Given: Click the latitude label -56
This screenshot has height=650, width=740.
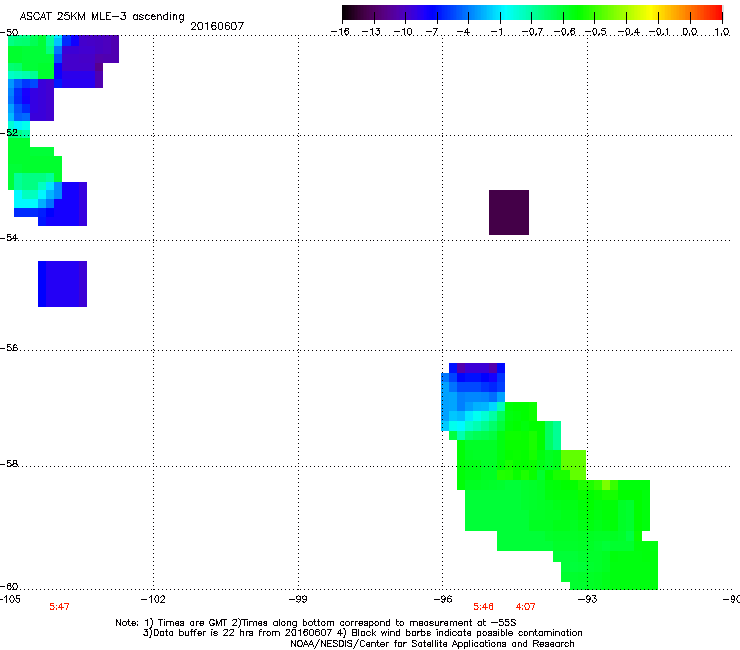Looking at the screenshot, I should [x=10, y=348].
